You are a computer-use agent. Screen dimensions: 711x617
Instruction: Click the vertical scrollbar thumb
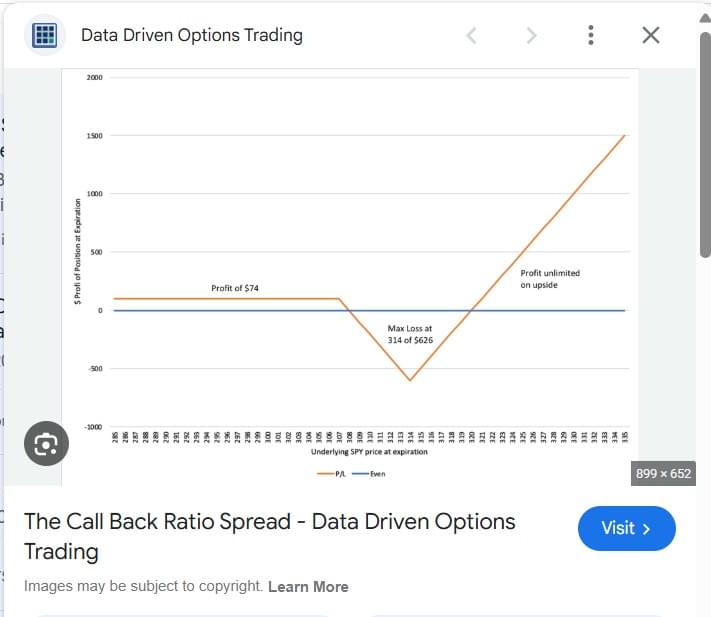click(705, 145)
